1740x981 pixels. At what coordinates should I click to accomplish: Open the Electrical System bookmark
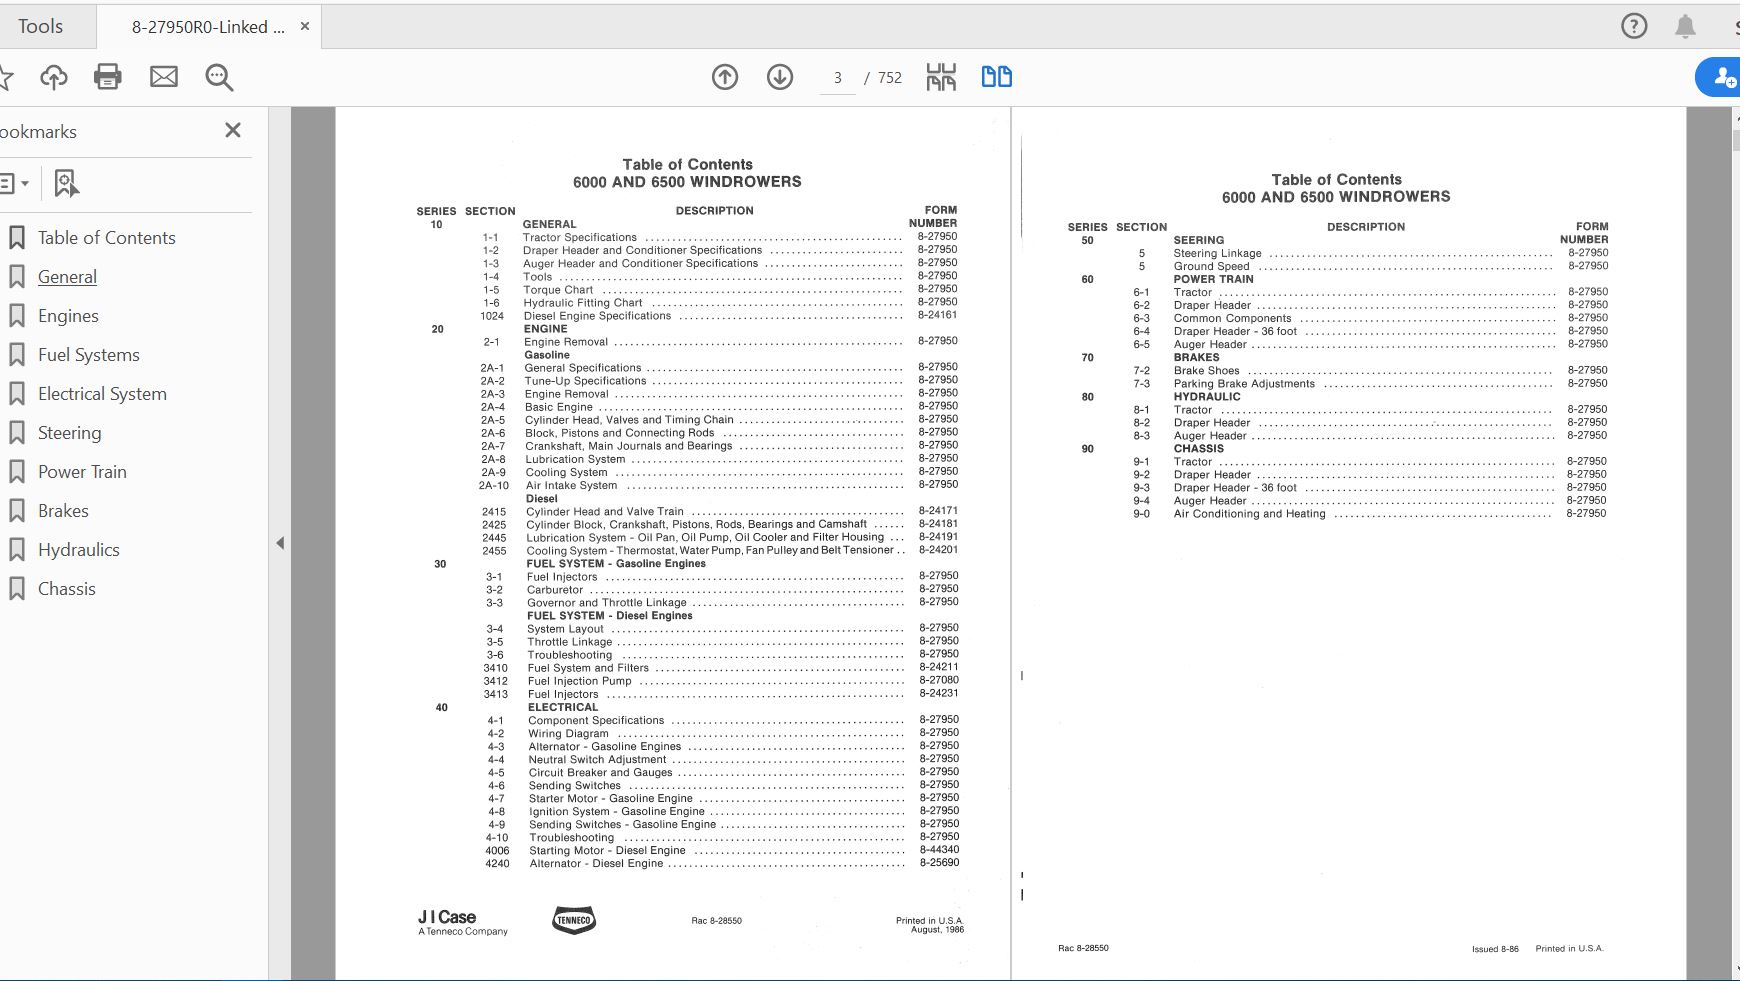point(102,394)
